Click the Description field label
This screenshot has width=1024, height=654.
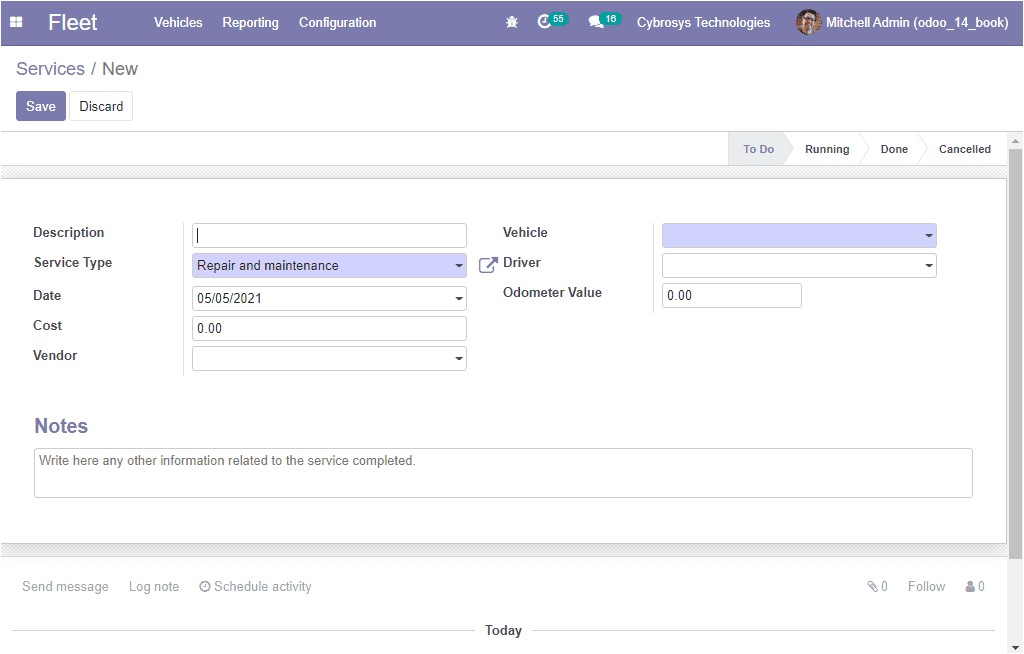69,233
